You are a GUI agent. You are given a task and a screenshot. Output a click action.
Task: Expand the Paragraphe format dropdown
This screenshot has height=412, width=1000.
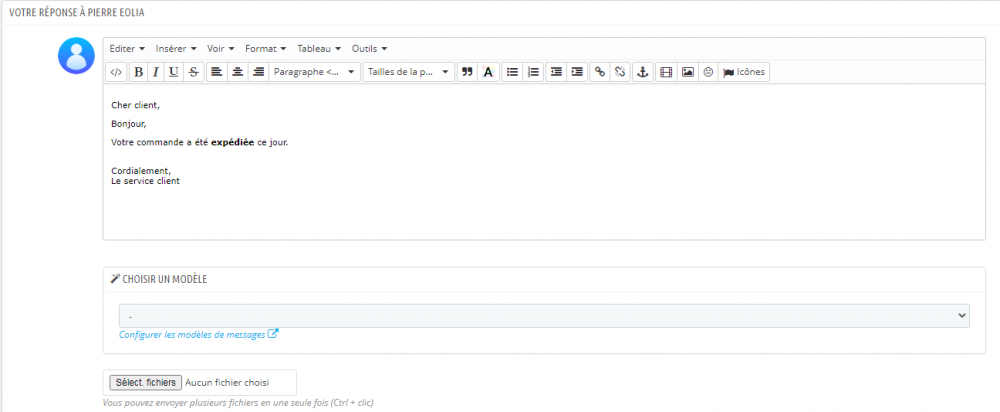(x=314, y=72)
